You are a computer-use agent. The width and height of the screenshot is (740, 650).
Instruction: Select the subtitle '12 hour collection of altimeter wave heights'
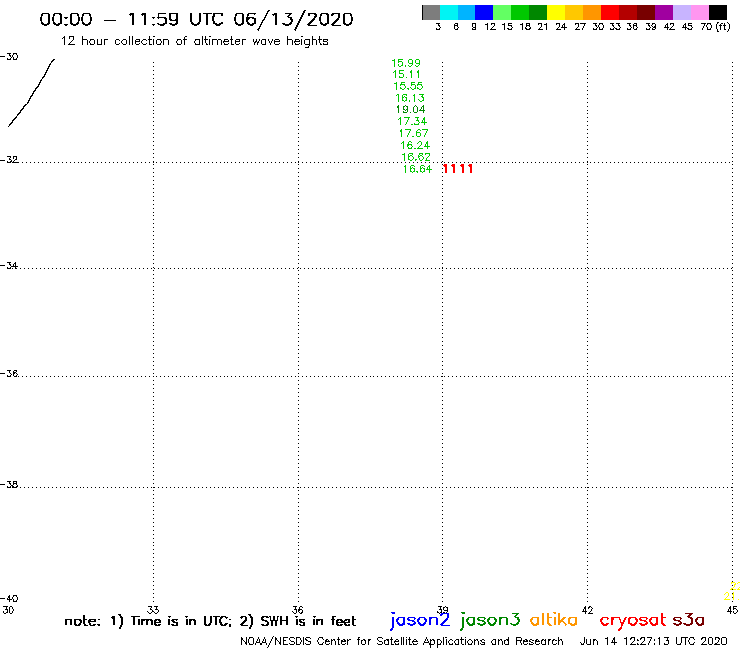194,41
